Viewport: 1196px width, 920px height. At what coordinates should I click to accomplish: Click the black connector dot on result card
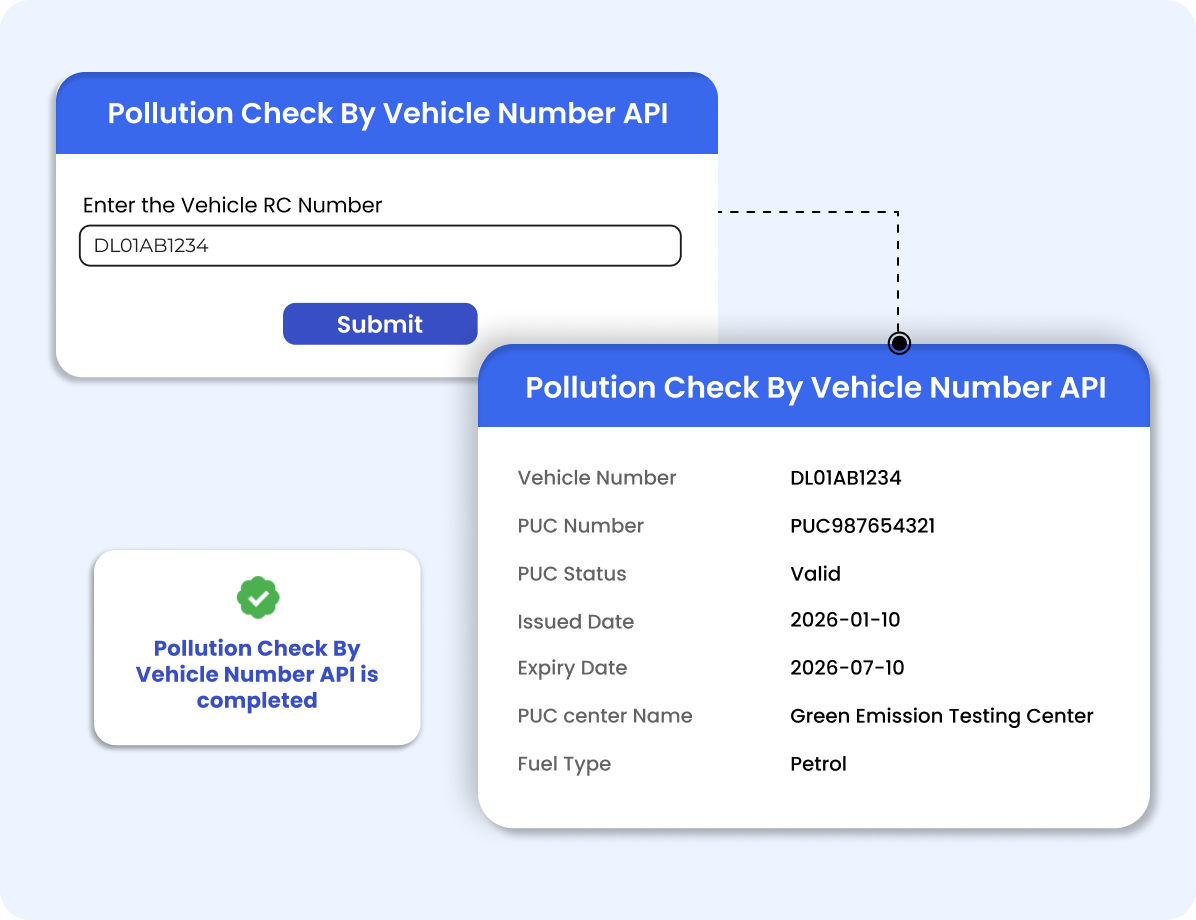(899, 344)
